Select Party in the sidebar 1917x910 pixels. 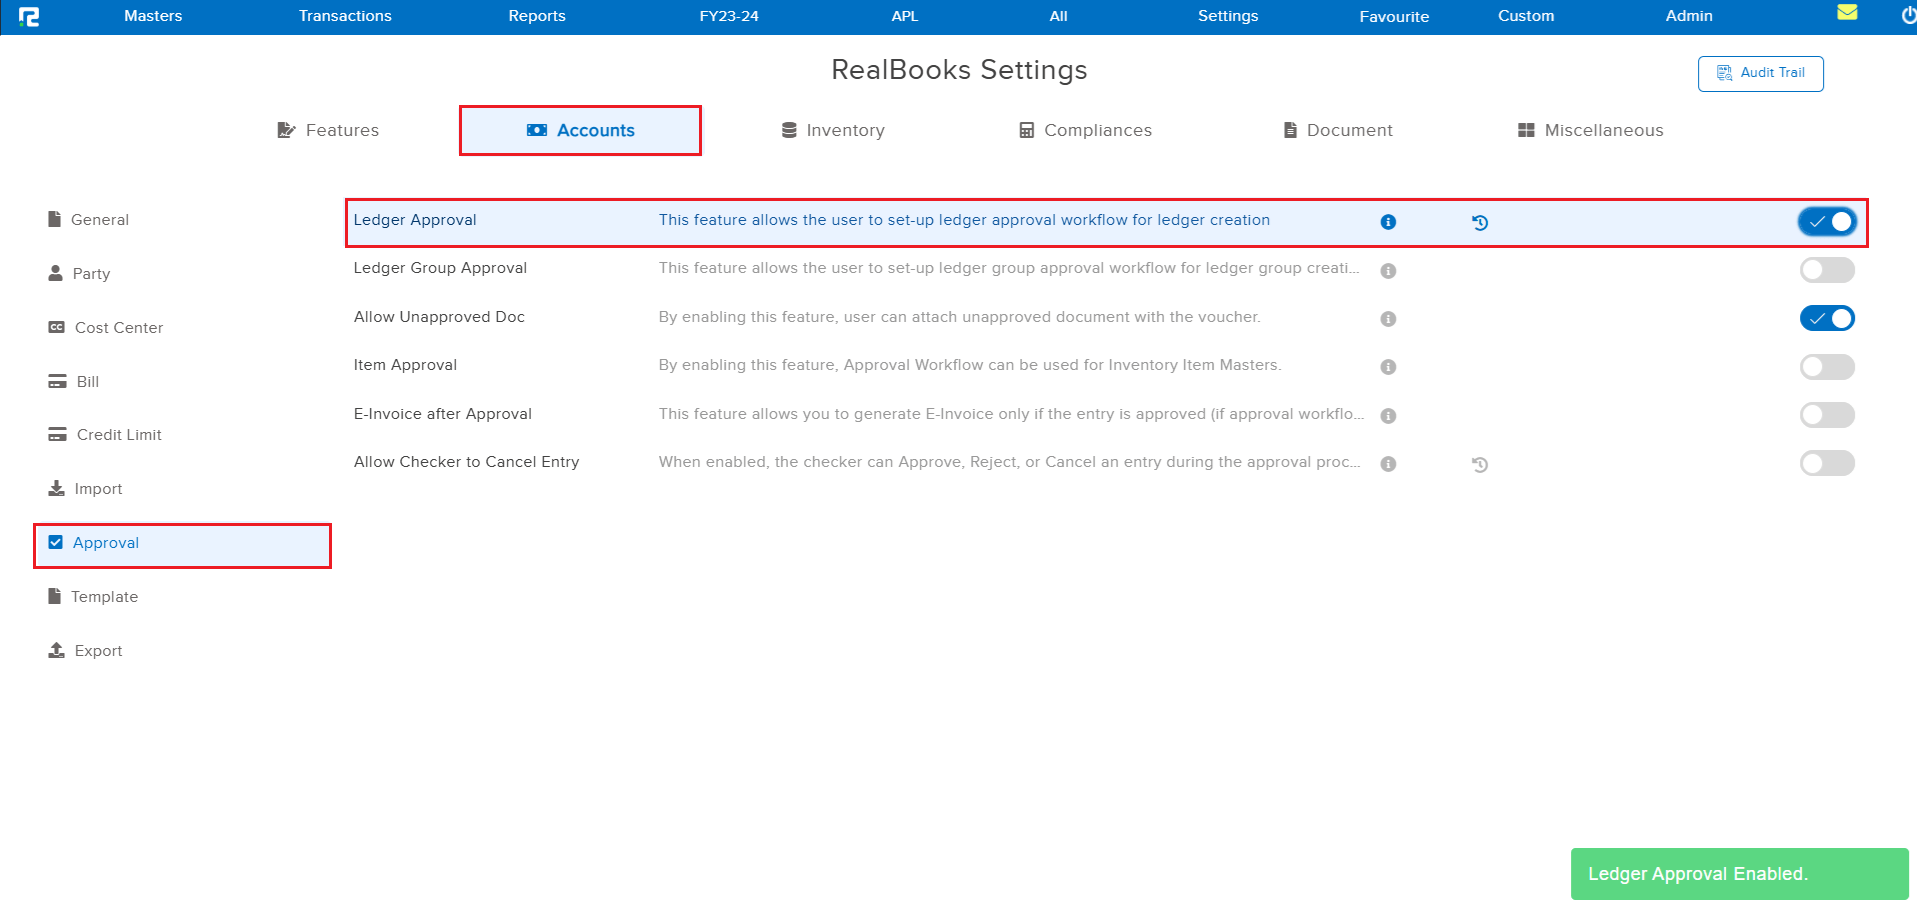point(79,273)
